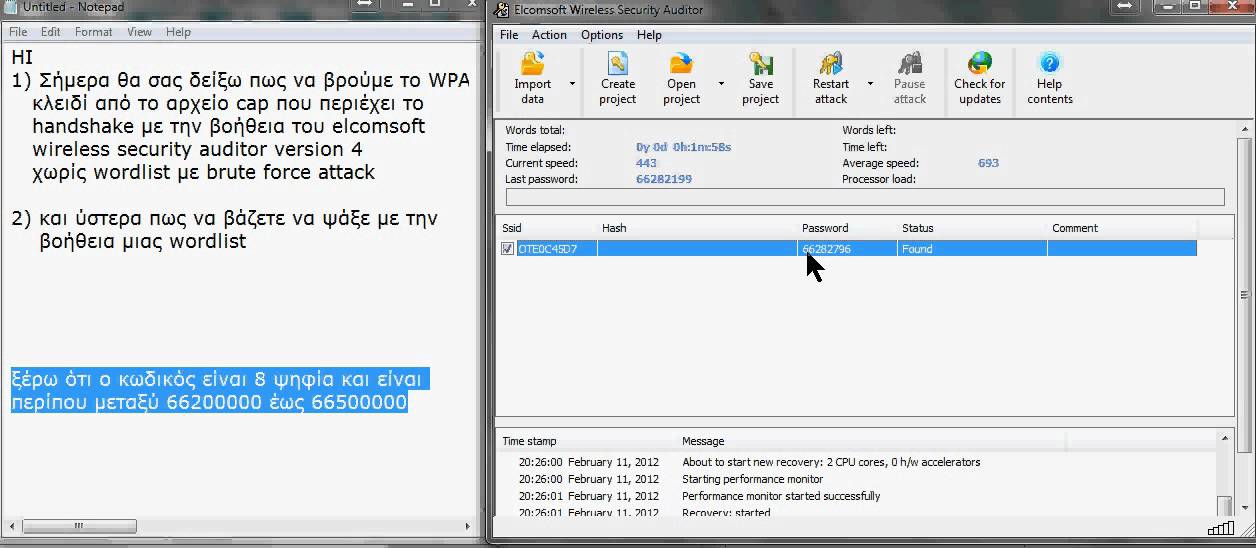The image size is (1256, 548).
Task: Click the Notepad title bar icon
Action: 10,7
